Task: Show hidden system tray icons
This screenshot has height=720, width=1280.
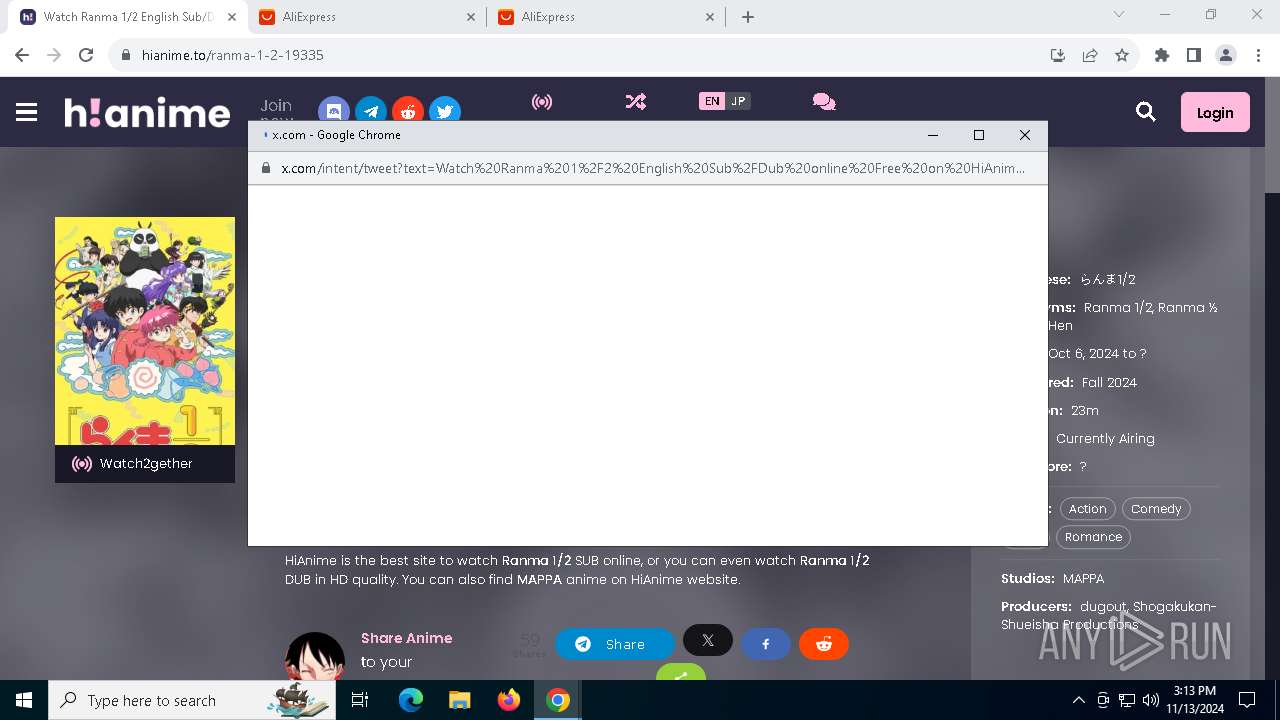Action: click(x=1078, y=700)
